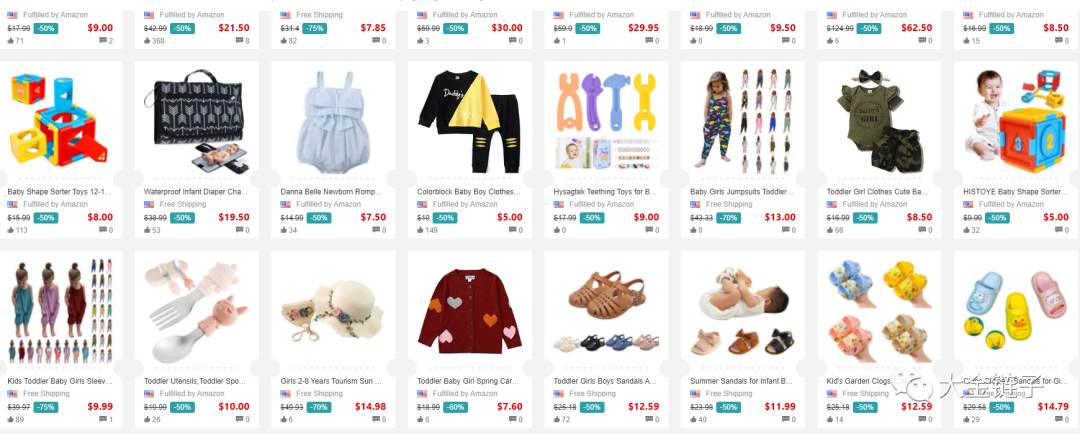1080x434 pixels.
Task: Click US flag icon on Toddler Utensils listing
Action: (x=149, y=394)
